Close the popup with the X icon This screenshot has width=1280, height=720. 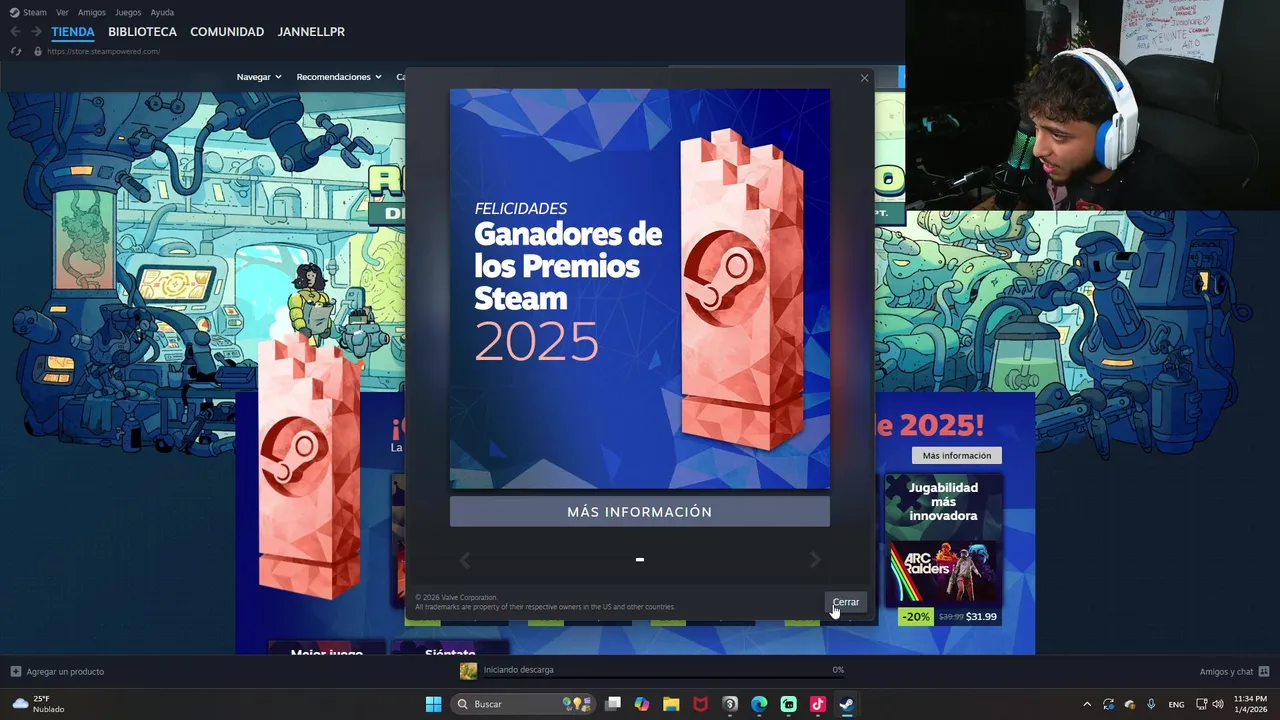[865, 78]
